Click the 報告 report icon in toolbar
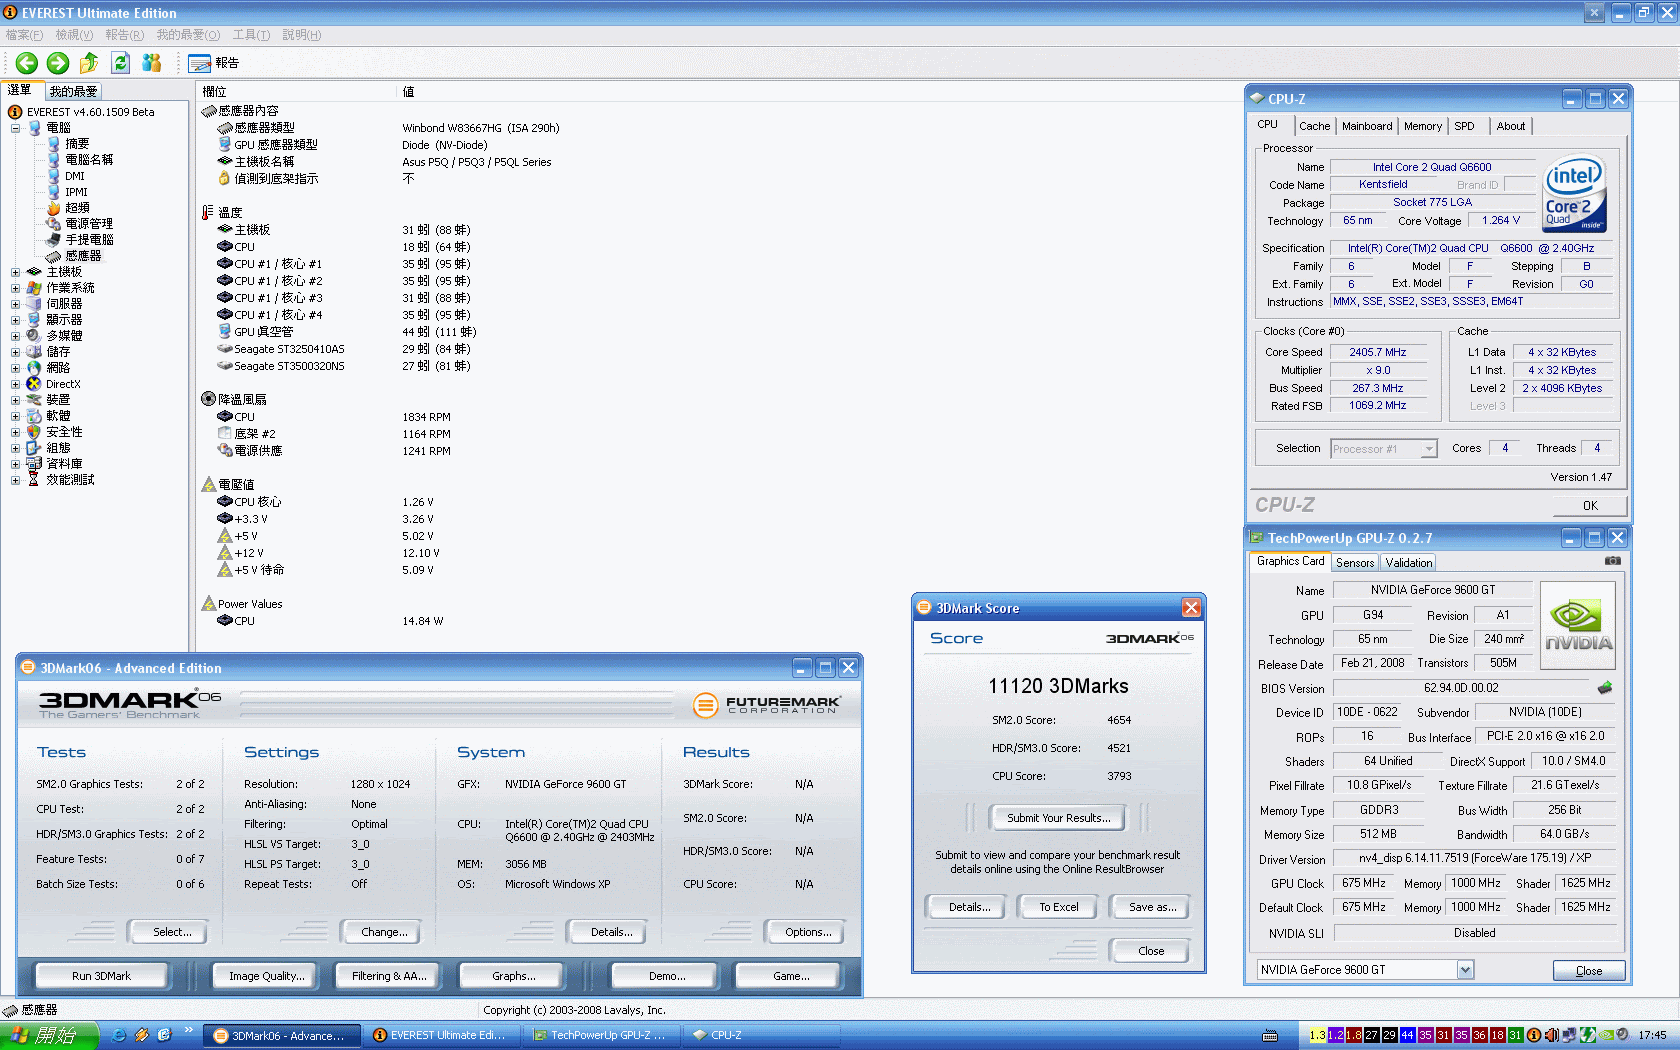The width and height of the screenshot is (1680, 1050). (x=213, y=63)
